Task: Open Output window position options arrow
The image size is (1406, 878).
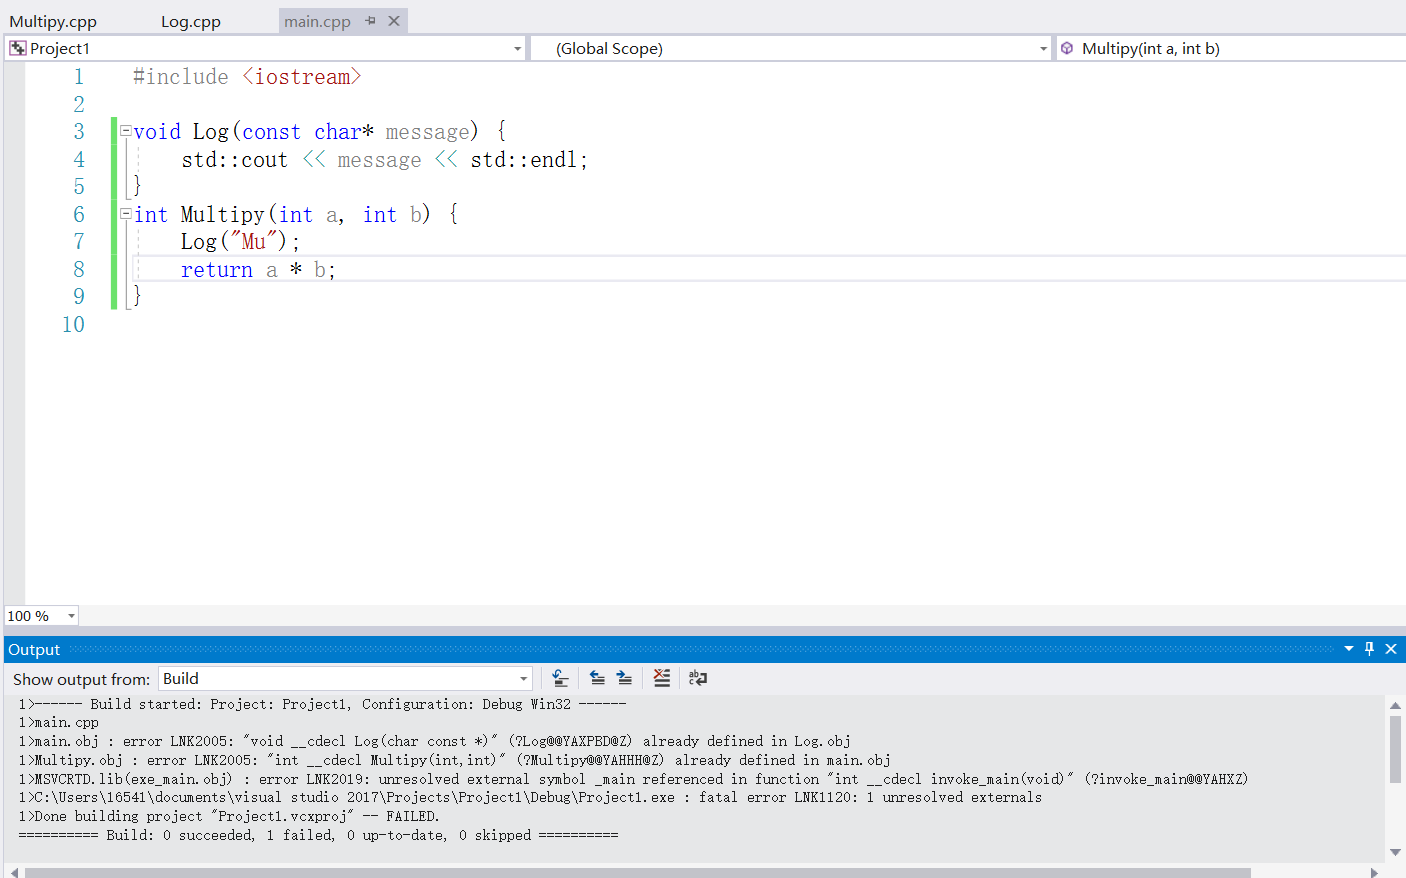Action: pyautogui.click(x=1348, y=649)
